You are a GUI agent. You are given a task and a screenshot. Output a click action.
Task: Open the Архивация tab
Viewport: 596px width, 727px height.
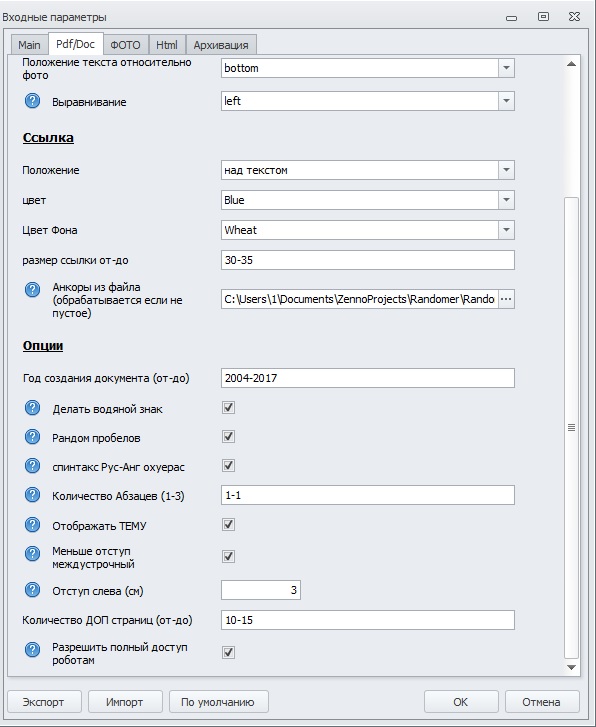(221, 45)
